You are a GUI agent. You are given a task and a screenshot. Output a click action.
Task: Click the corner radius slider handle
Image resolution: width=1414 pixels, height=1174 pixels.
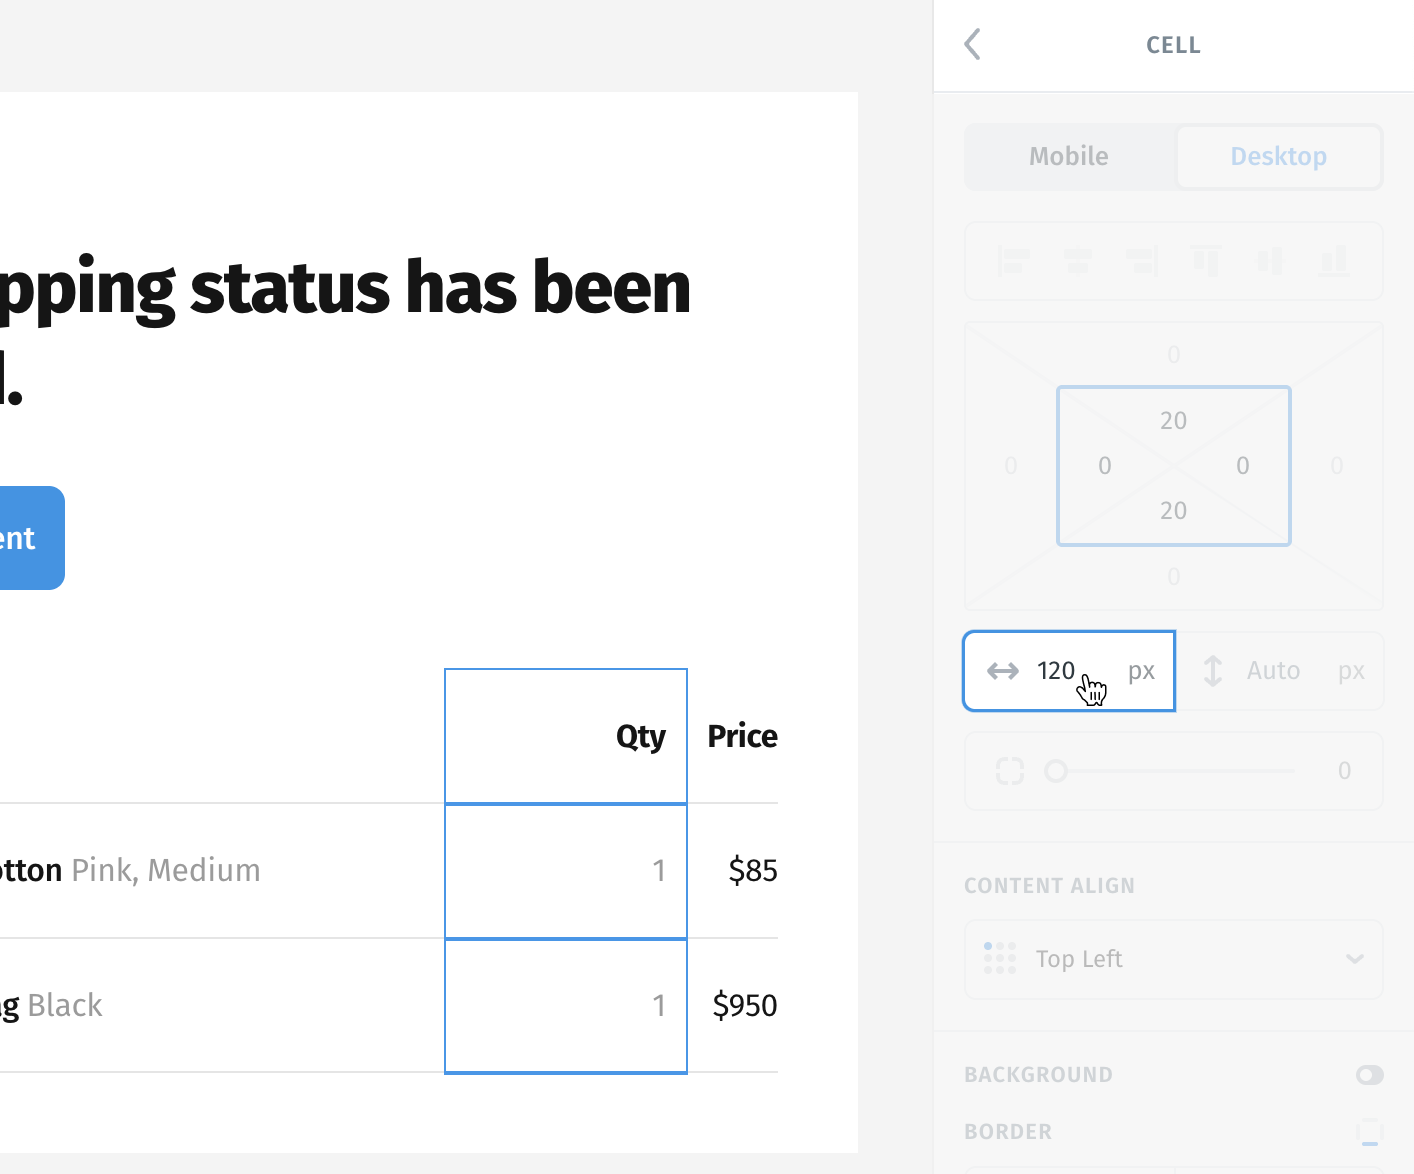(x=1056, y=771)
